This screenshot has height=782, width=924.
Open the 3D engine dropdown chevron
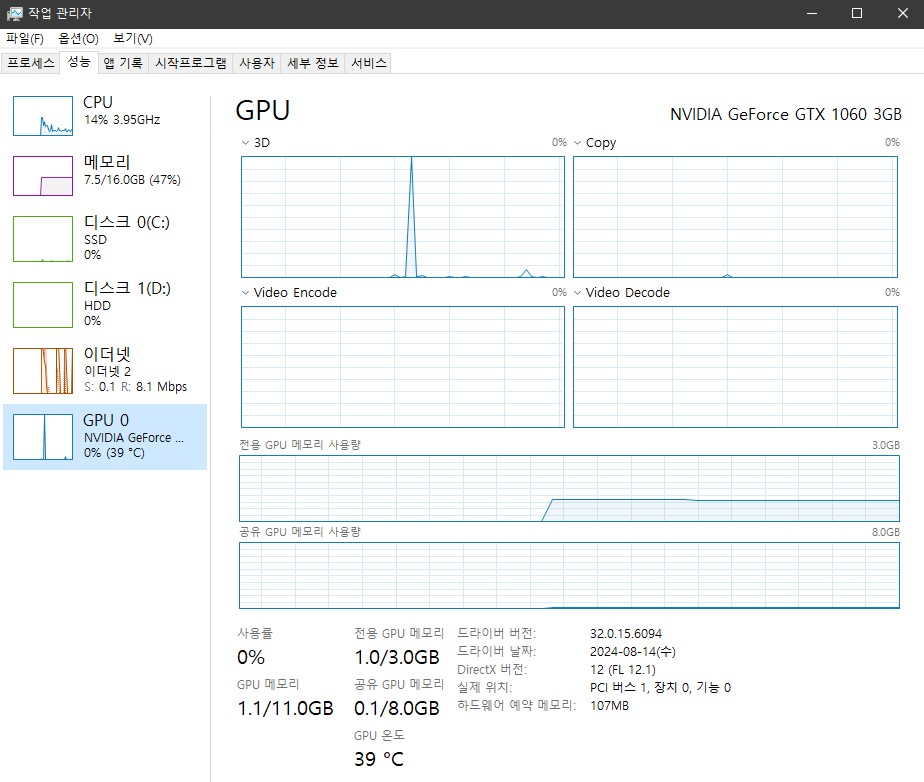coord(245,143)
